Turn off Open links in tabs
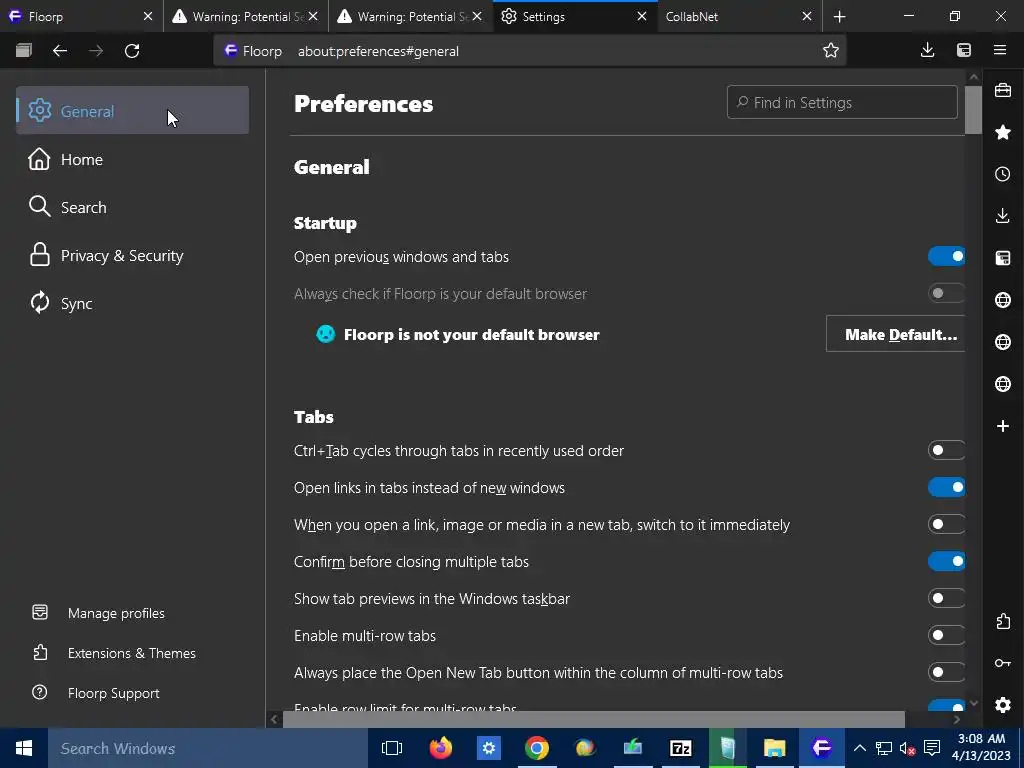The height and width of the screenshot is (768, 1024). [x=946, y=487]
